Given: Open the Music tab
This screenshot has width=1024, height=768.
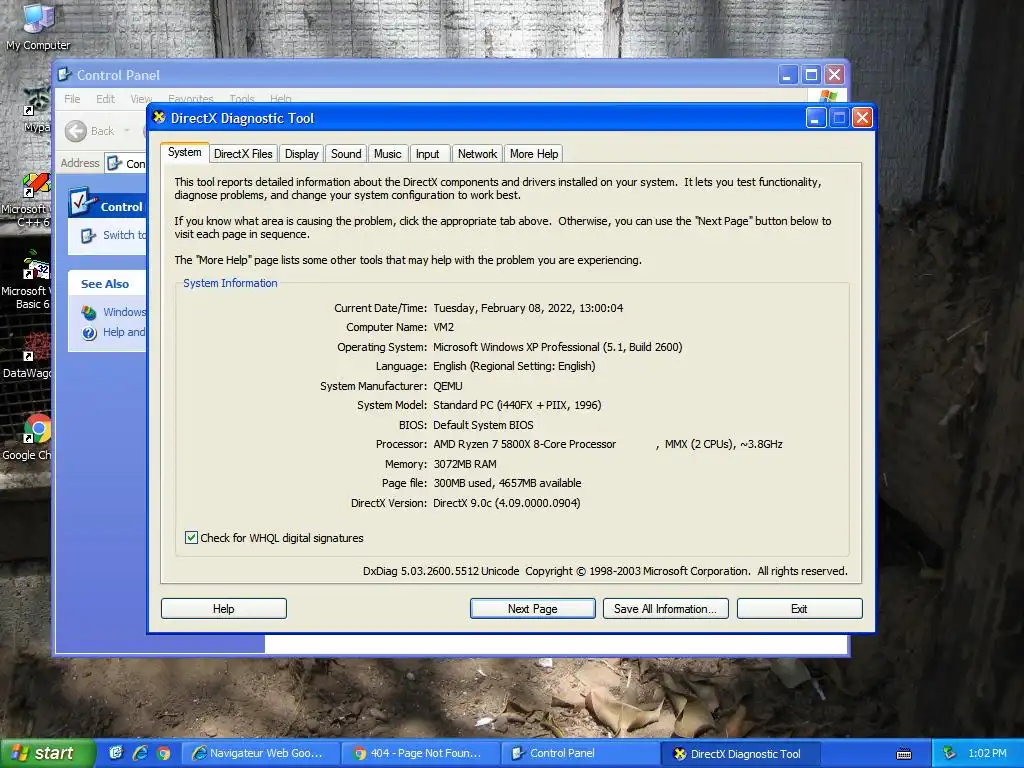Looking at the screenshot, I should (387, 154).
